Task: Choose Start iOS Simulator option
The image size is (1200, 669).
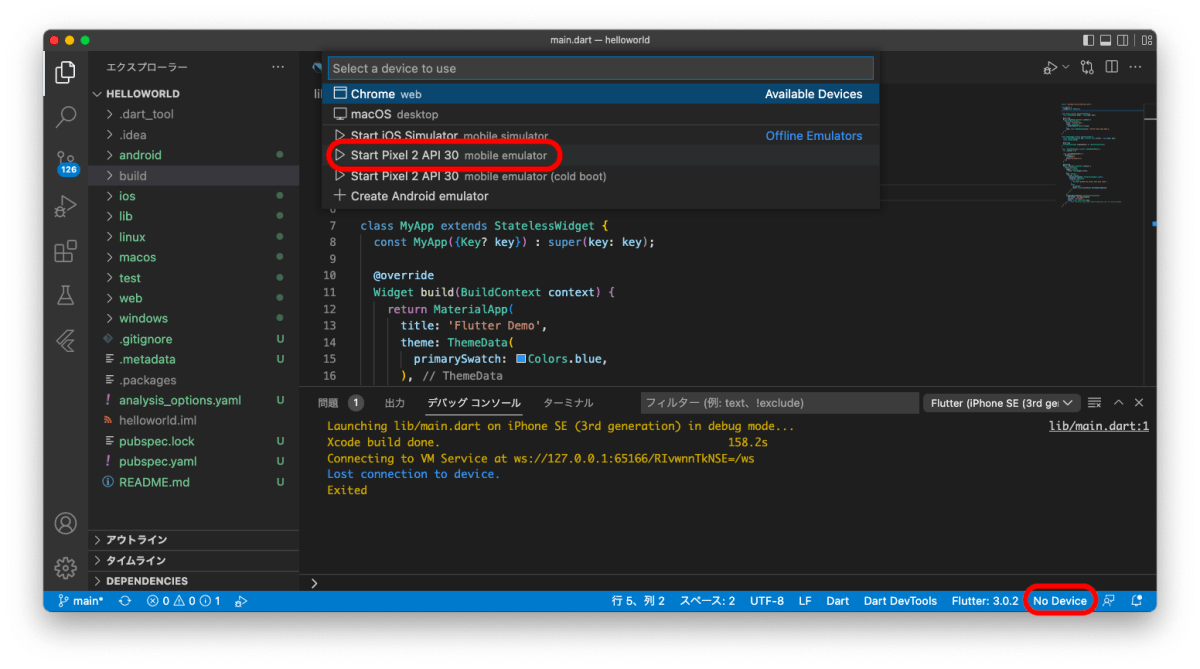Action: 601,135
